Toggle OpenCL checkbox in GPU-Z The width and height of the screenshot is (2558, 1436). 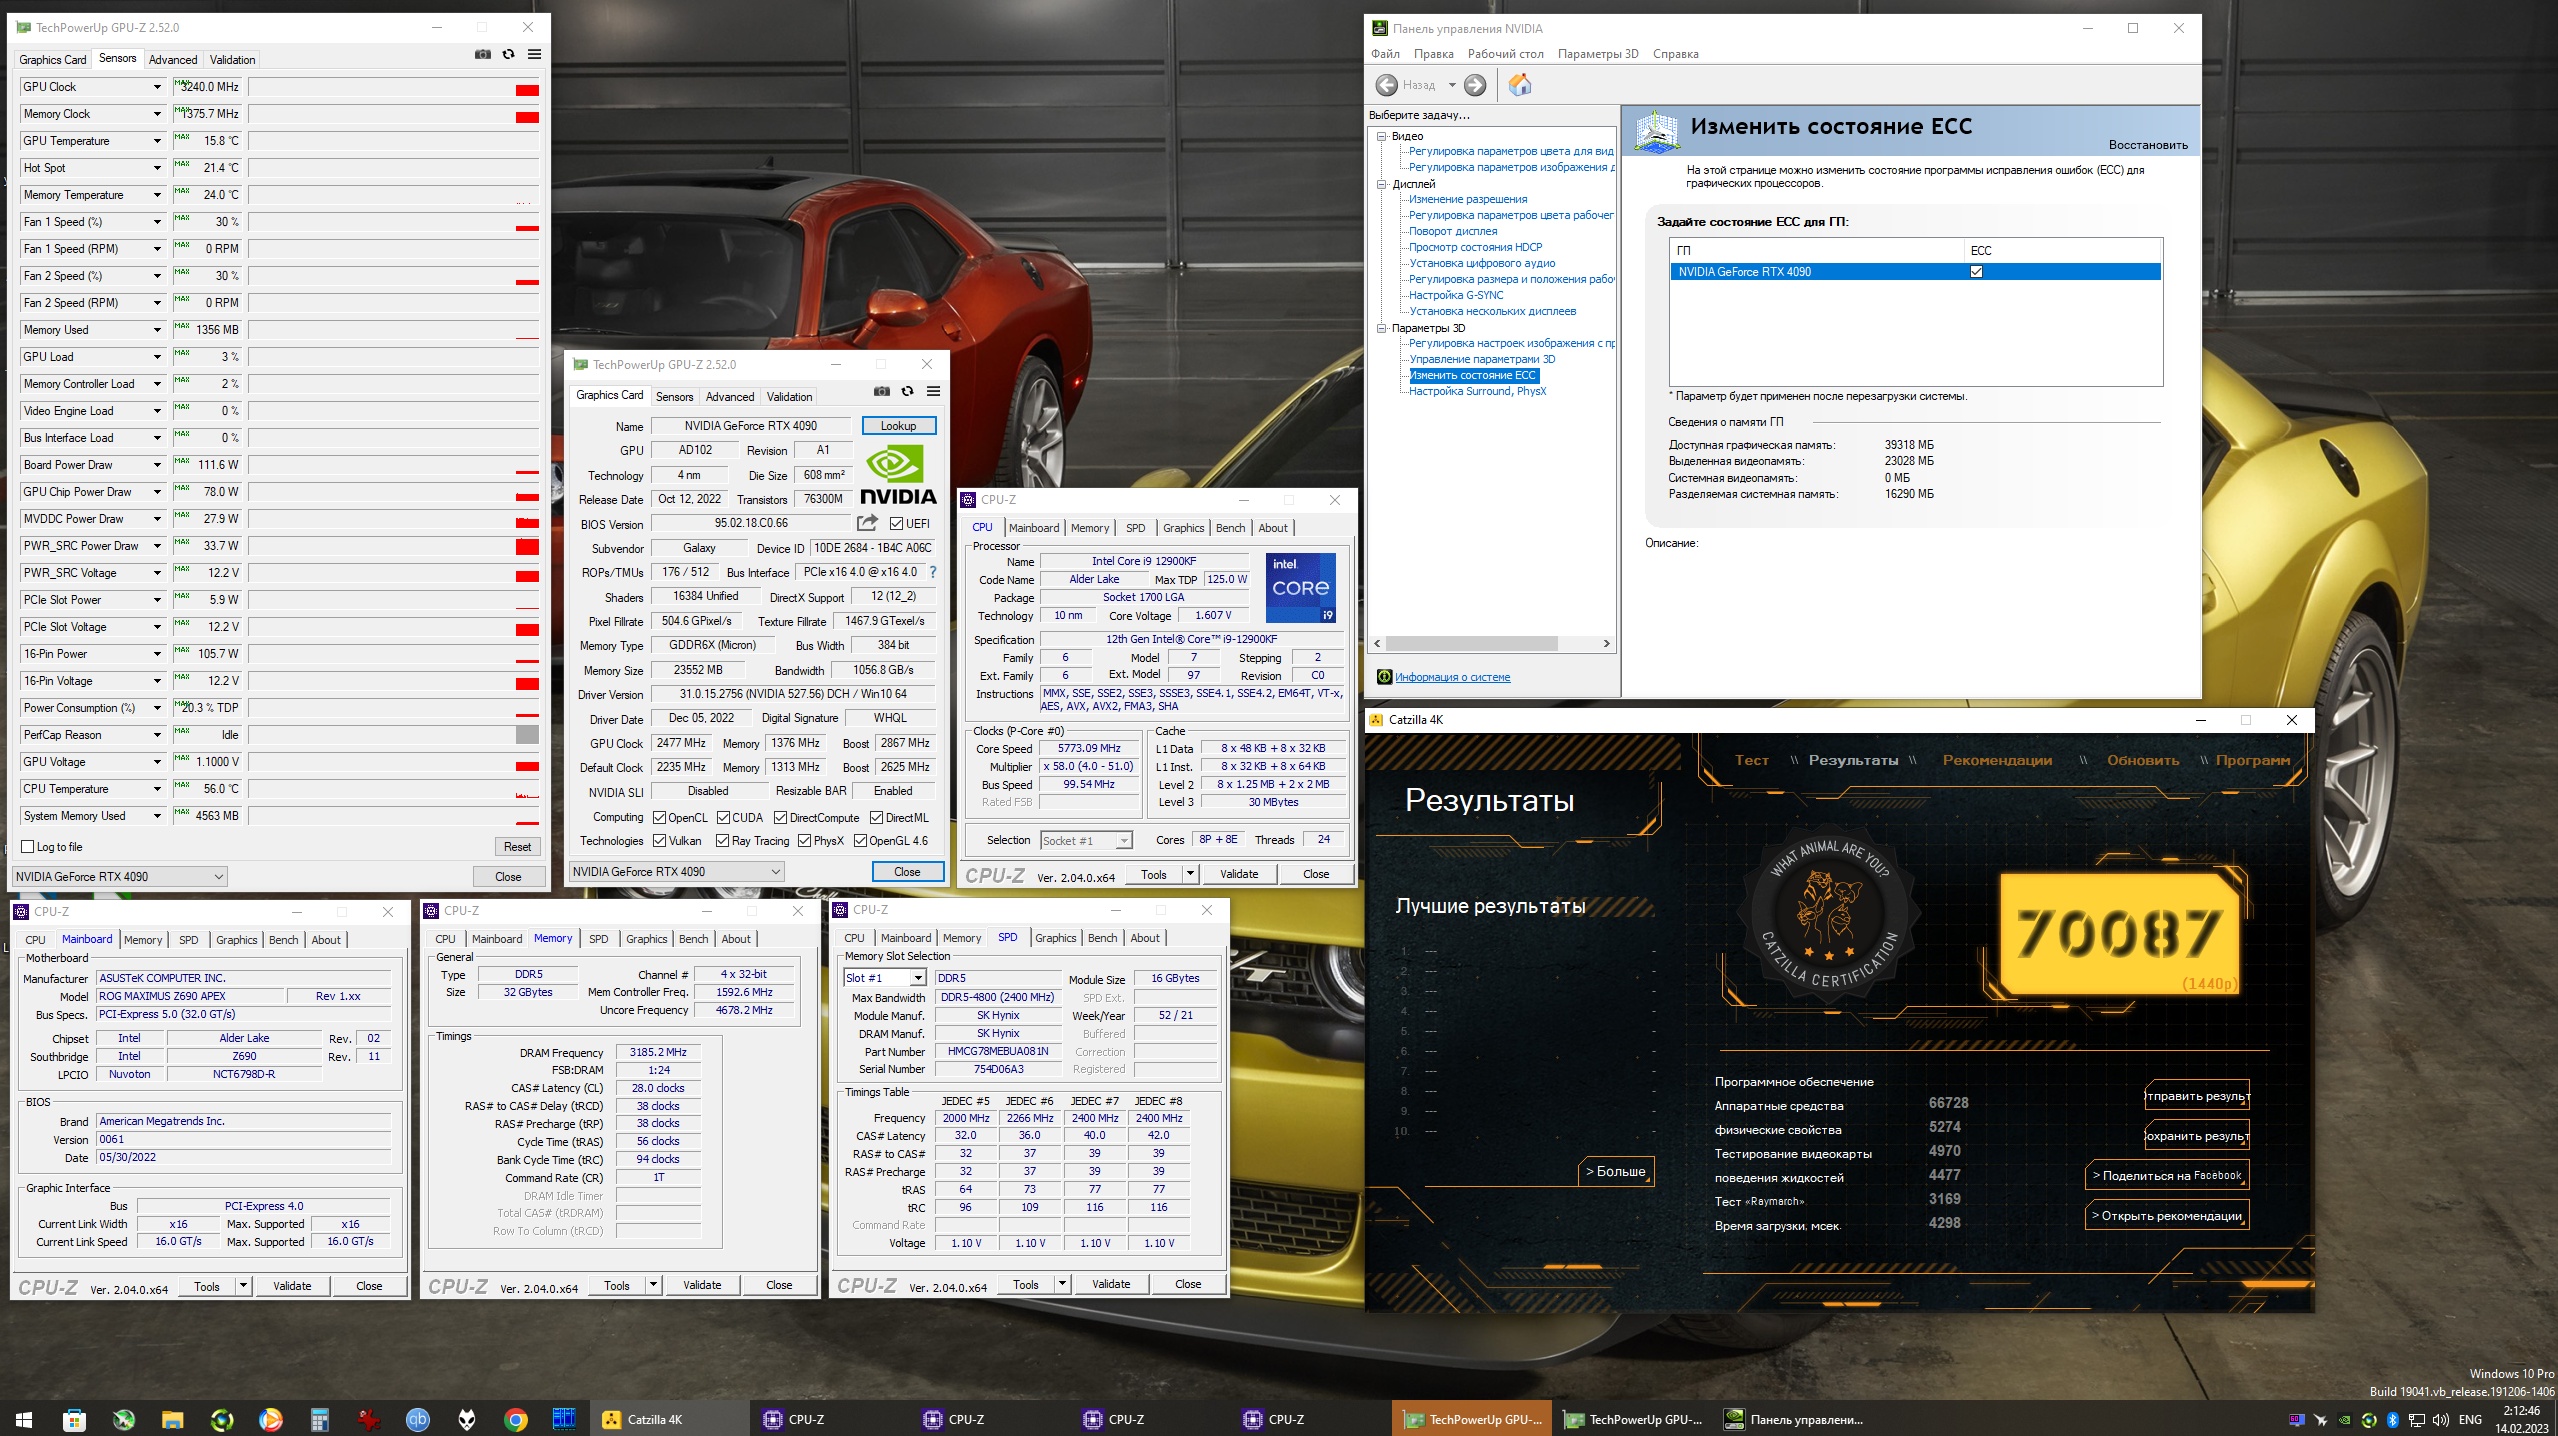click(660, 818)
